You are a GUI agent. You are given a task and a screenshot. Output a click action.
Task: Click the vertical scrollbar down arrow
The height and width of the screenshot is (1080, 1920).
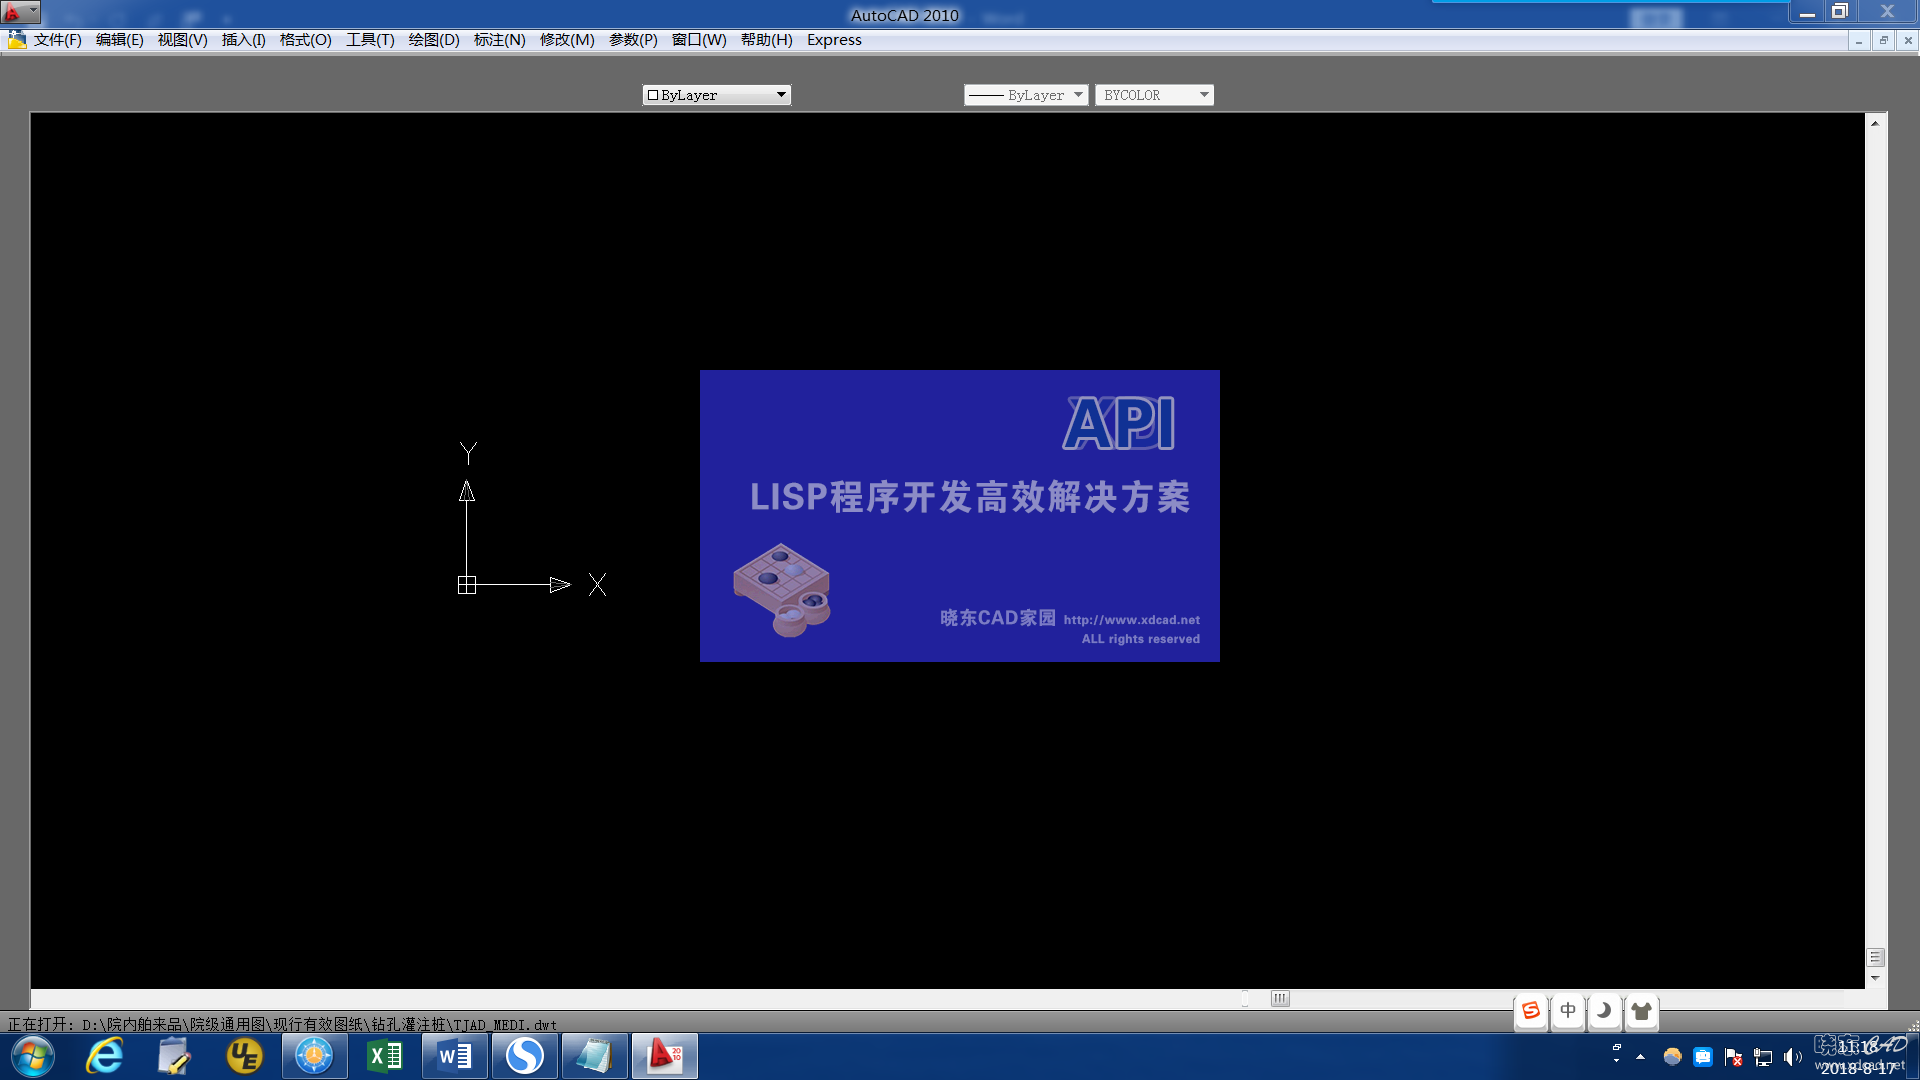pos(1875,978)
